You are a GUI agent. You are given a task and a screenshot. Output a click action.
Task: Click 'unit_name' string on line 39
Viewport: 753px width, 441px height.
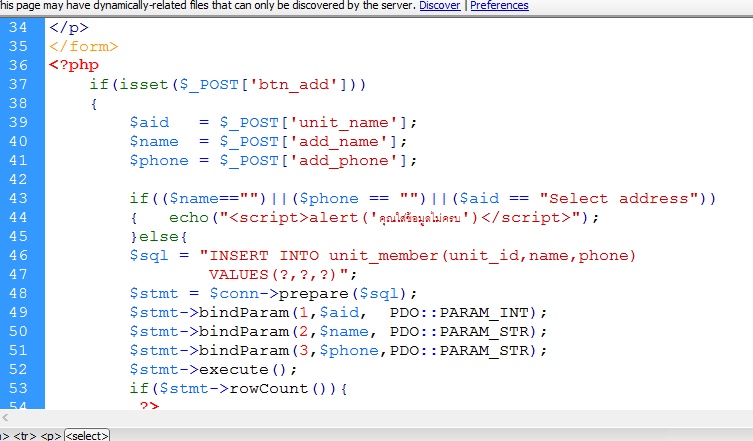(344, 122)
